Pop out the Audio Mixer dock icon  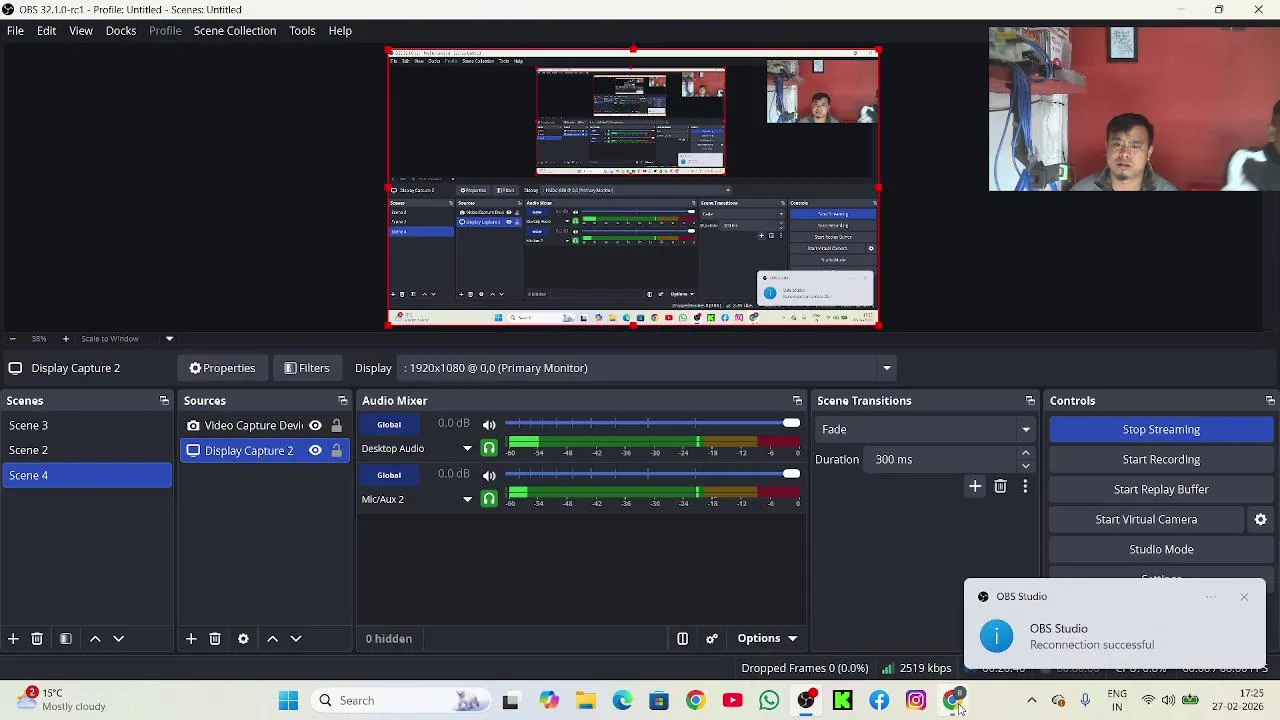point(797,400)
